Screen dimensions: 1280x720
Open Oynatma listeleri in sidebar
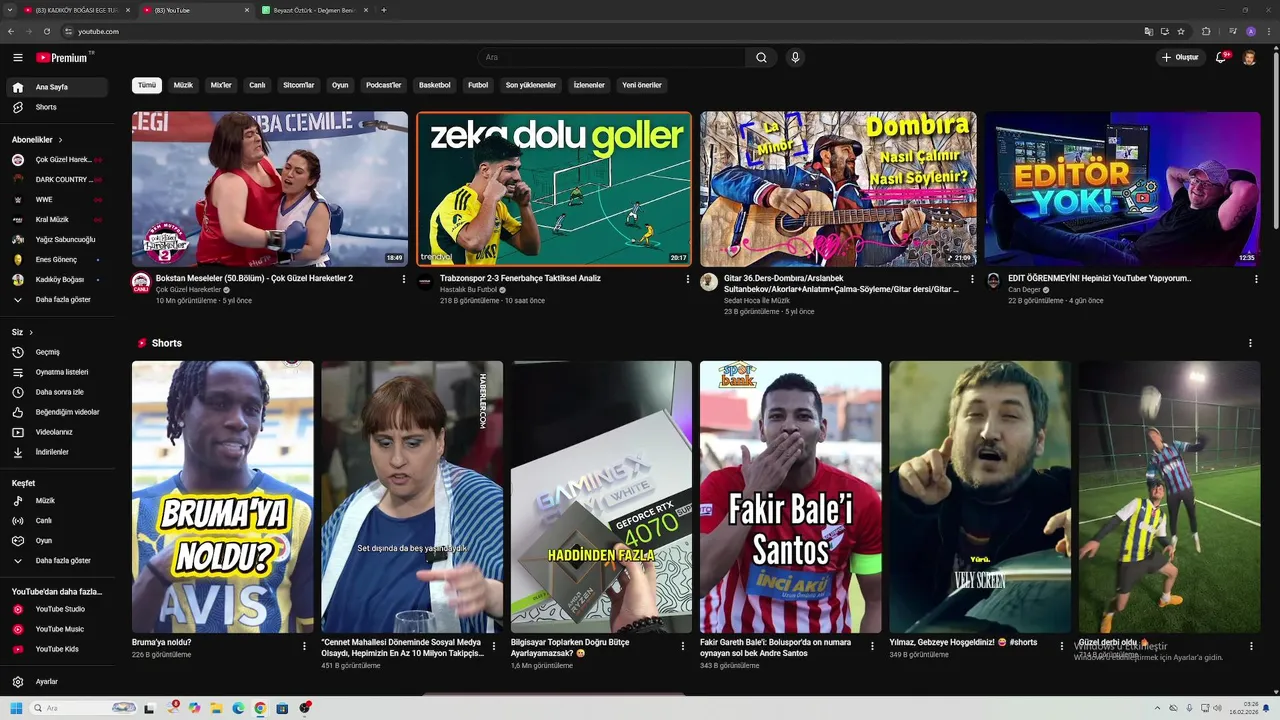(x=59, y=372)
